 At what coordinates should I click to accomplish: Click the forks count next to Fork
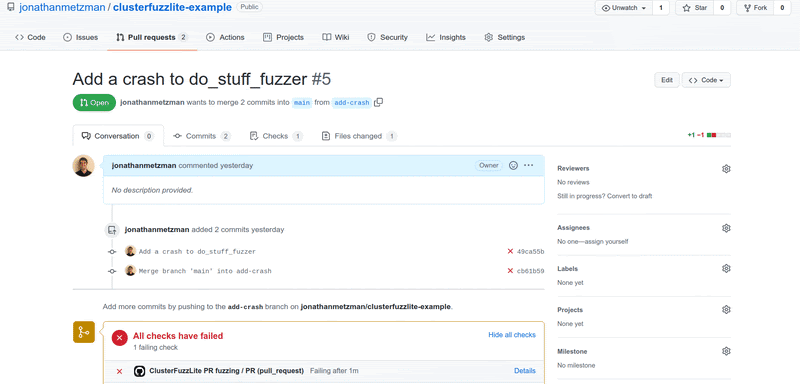782,8
